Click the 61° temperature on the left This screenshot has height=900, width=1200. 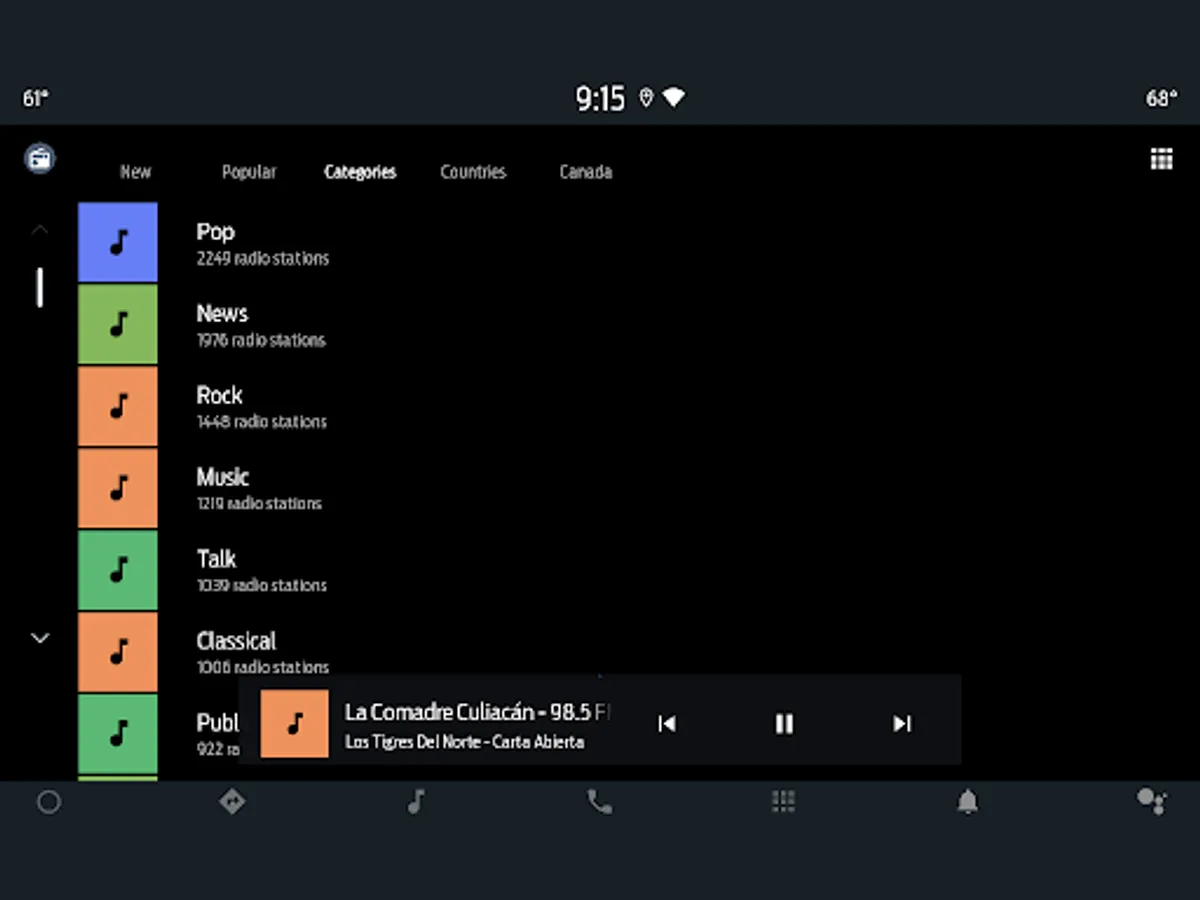coord(36,99)
